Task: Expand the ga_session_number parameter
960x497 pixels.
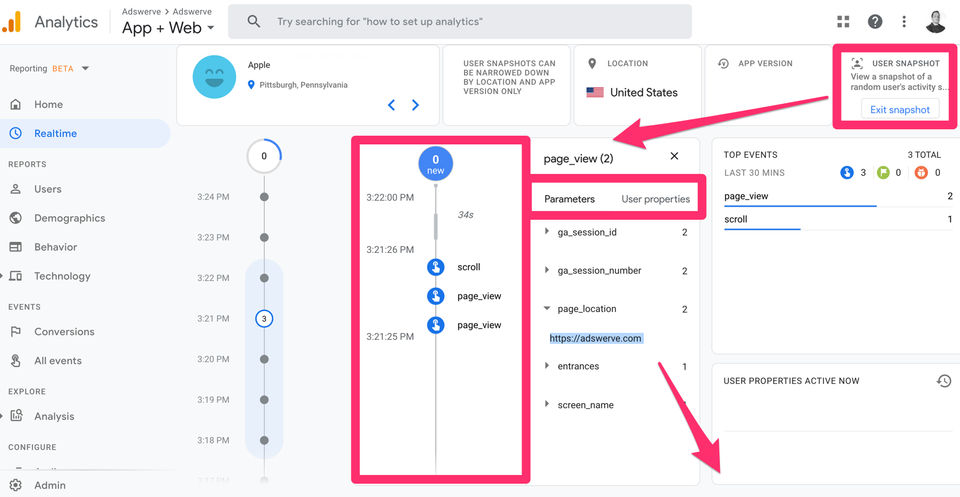Action: coord(547,270)
